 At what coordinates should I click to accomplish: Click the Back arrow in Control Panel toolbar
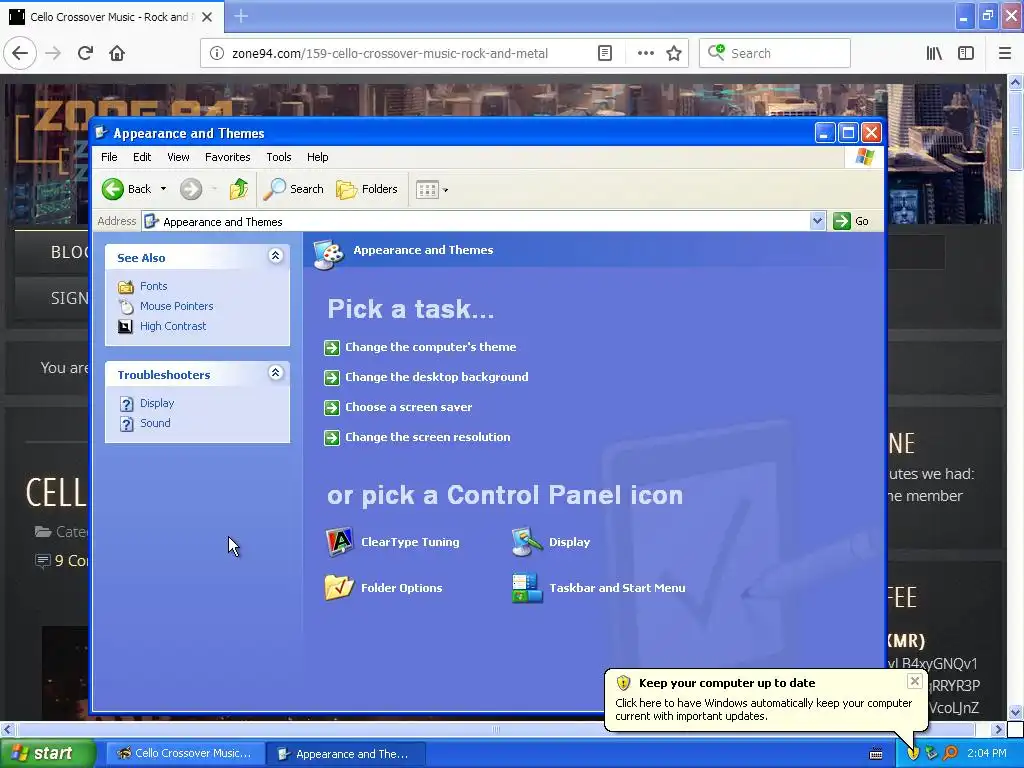click(x=113, y=189)
